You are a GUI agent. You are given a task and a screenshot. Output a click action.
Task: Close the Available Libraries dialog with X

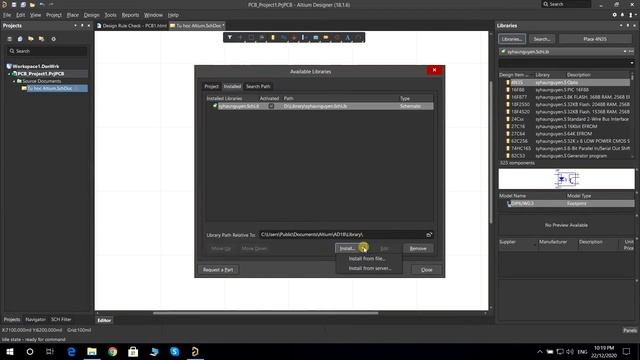point(434,70)
